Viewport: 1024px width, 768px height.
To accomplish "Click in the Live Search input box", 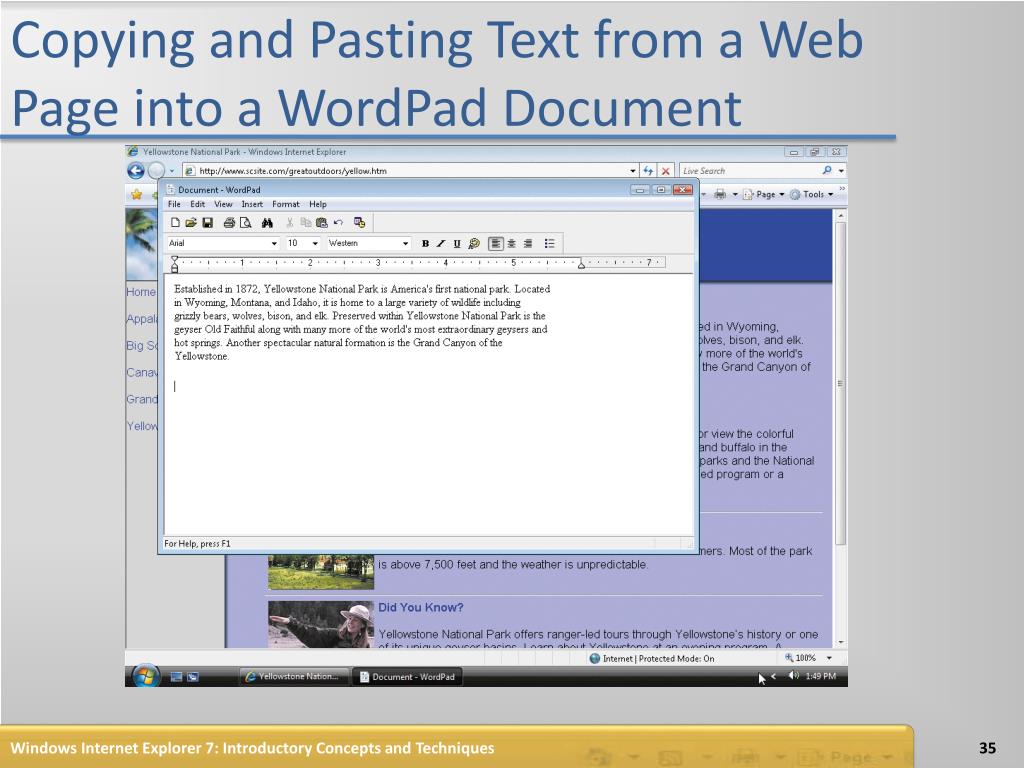I will [751, 170].
